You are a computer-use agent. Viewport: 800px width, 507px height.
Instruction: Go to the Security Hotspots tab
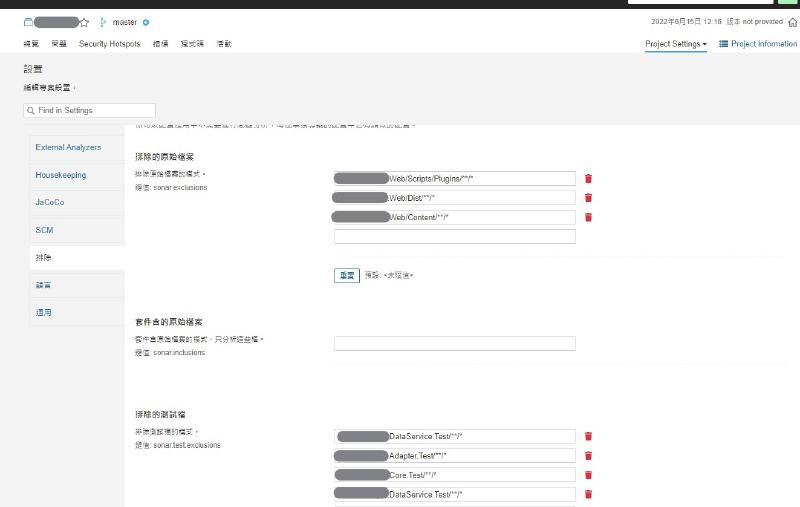point(110,44)
